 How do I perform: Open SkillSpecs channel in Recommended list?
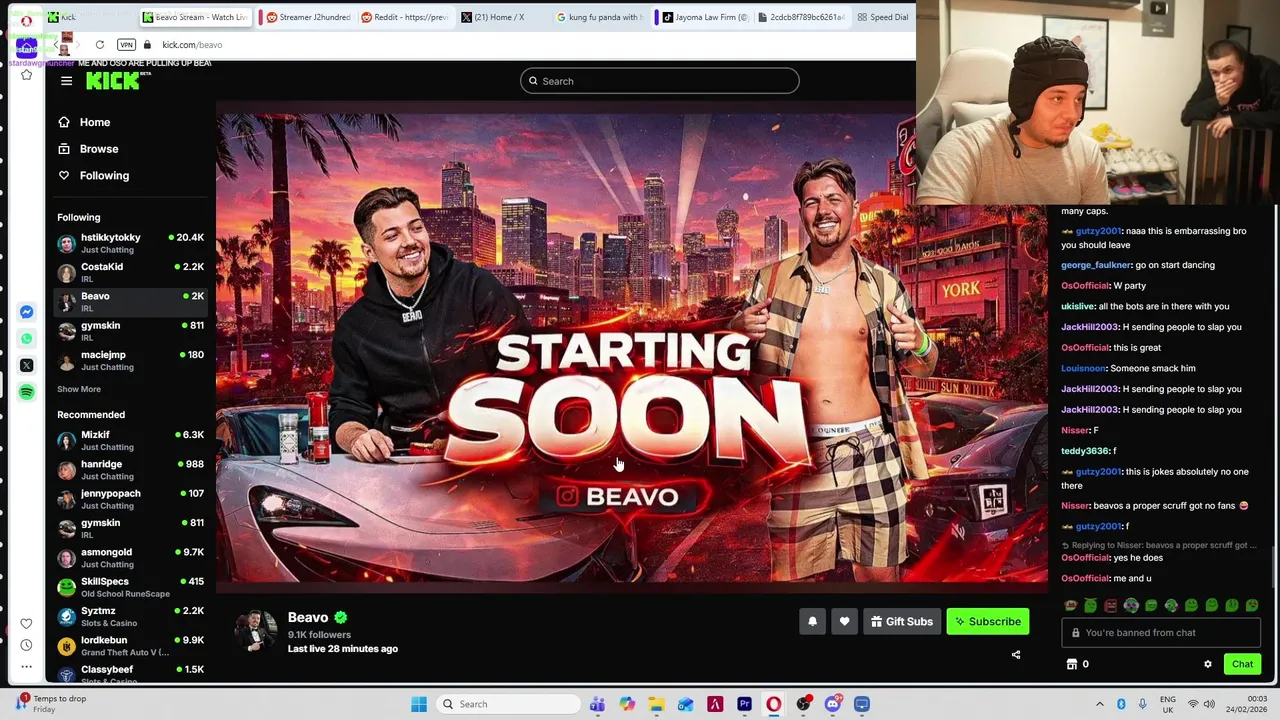tap(130, 587)
